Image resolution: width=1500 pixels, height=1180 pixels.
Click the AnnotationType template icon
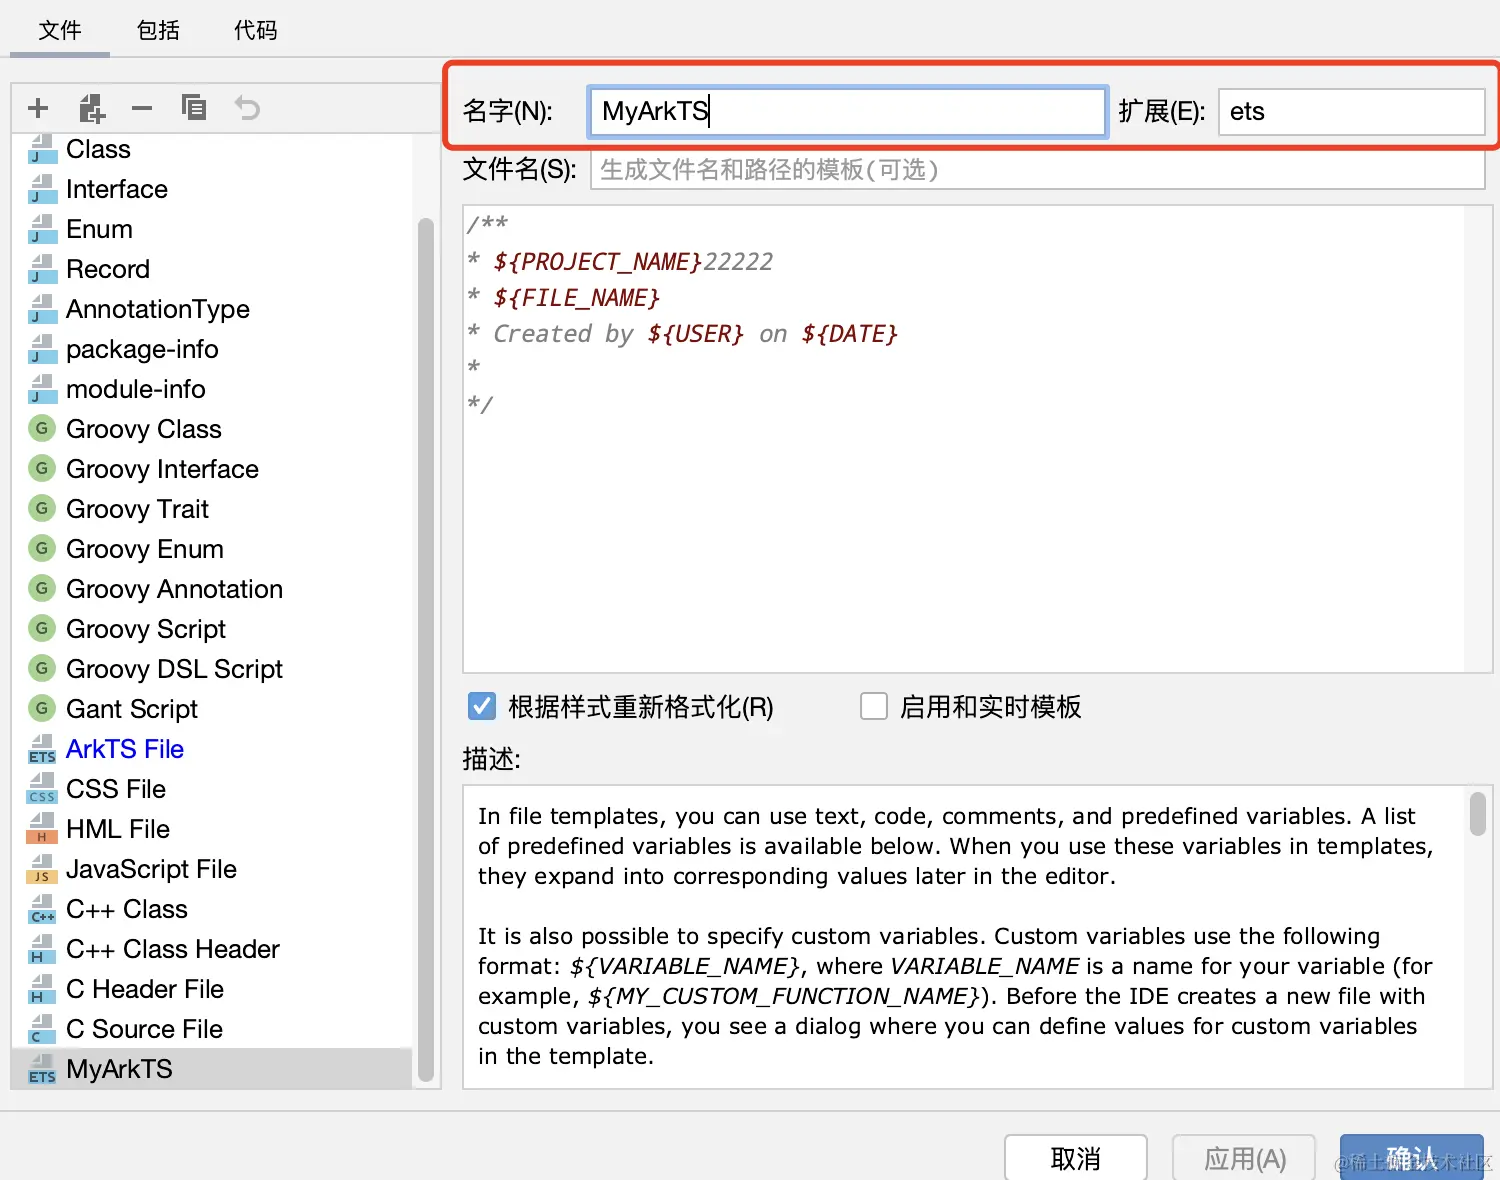[x=42, y=309]
